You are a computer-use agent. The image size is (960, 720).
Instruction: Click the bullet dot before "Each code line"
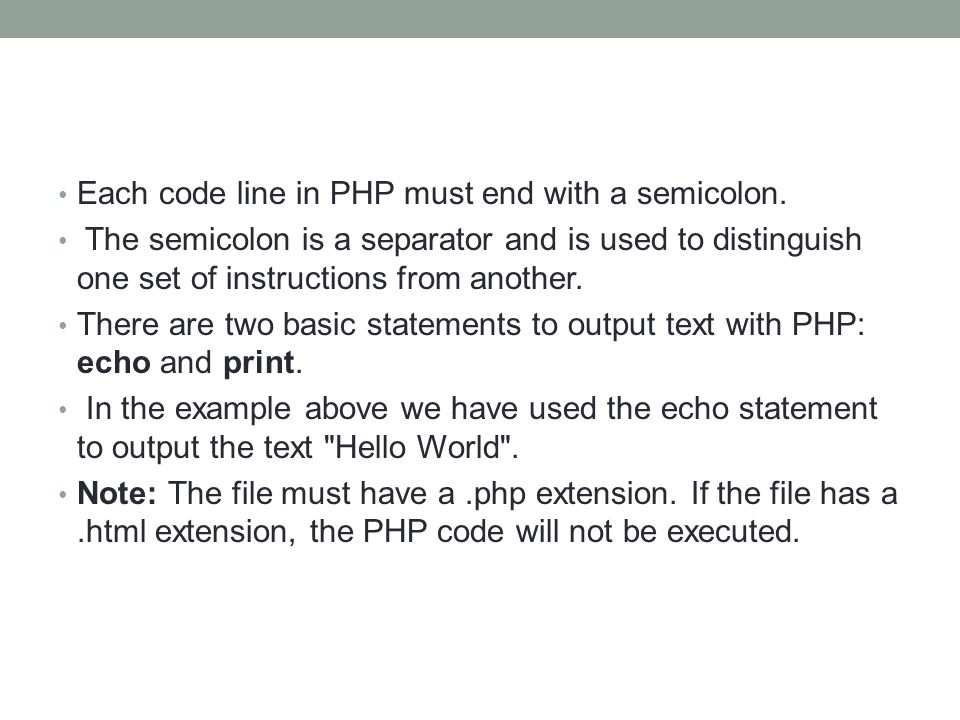(x=62, y=195)
